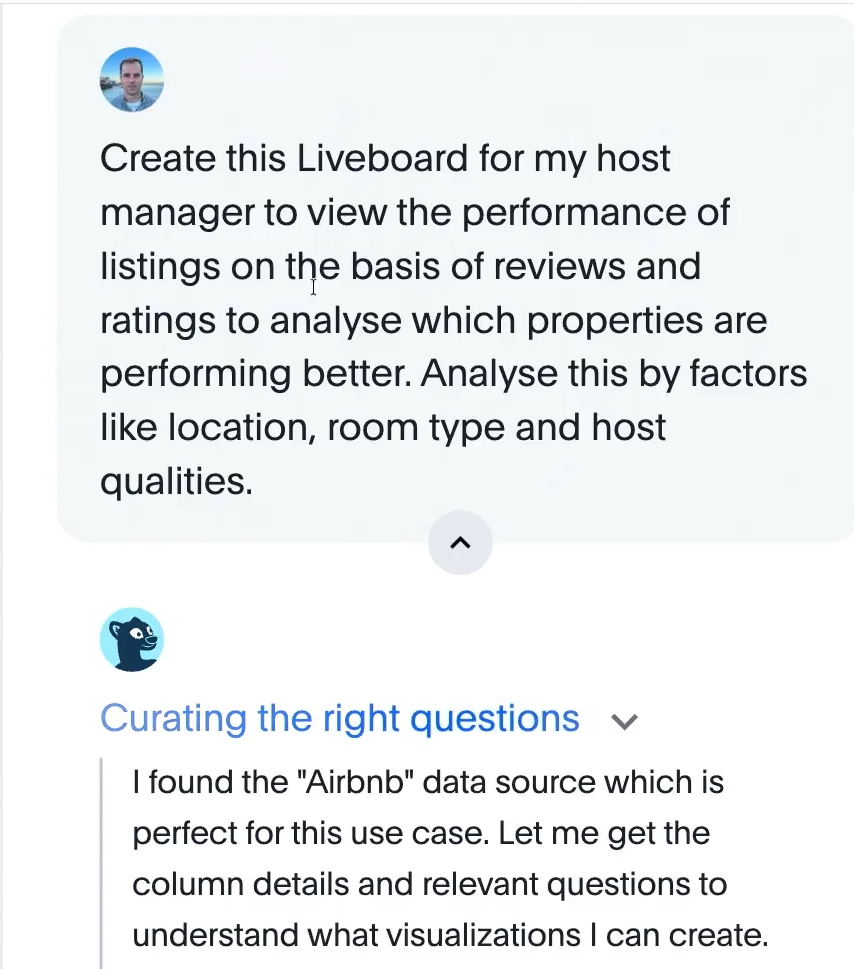
Task: Click the bear mascot assistant avatar
Action: coord(132,639)
